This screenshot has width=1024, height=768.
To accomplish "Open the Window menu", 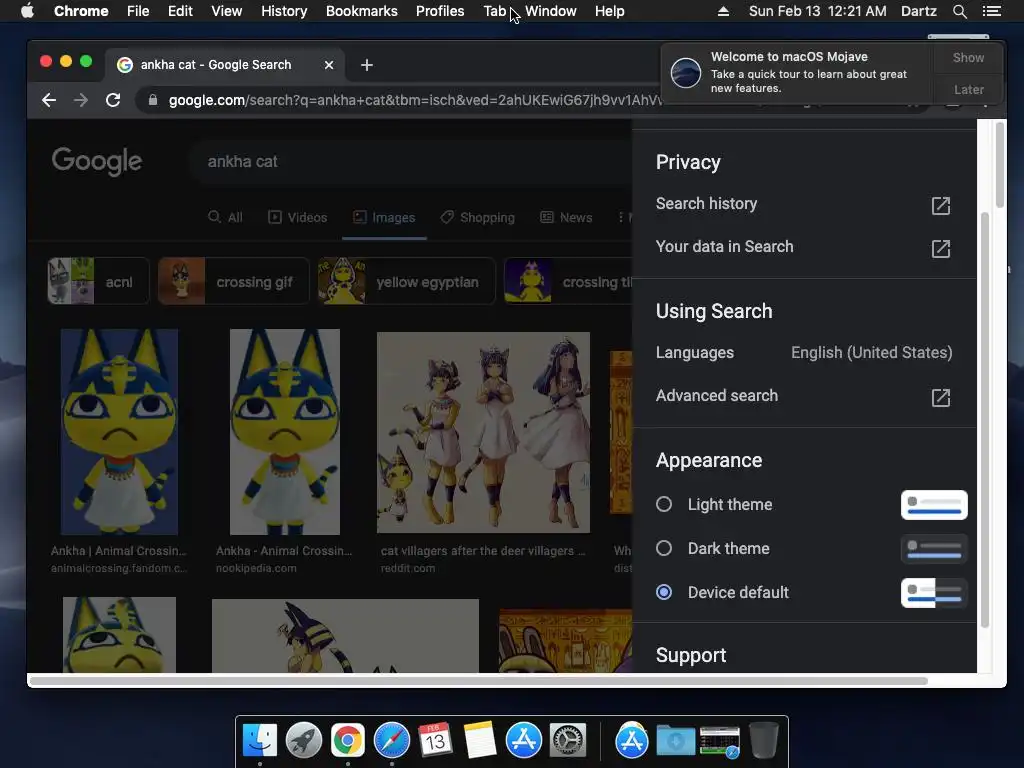I will click(x=551, y=11).
